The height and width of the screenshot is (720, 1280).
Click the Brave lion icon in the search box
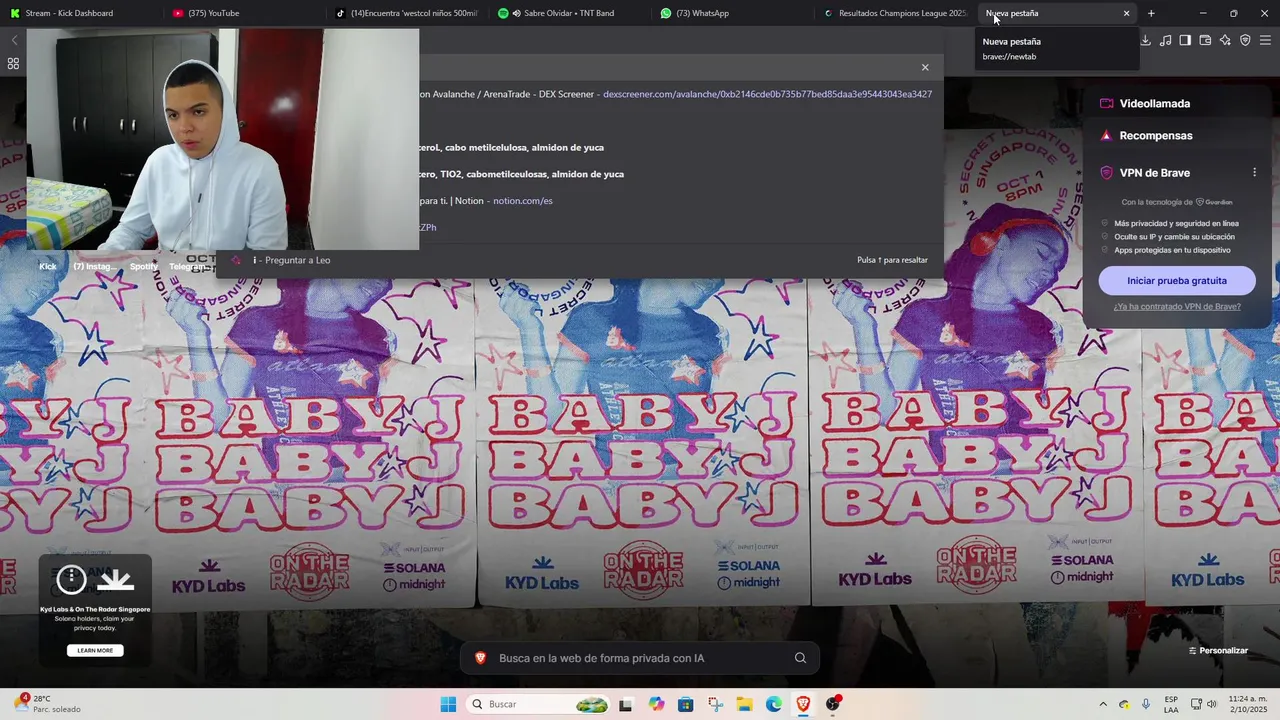point(480,658)
